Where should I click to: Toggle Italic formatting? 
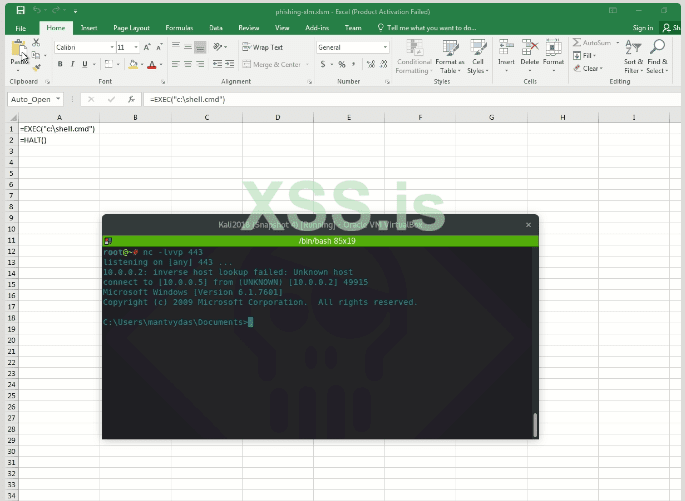coord(73,64)
